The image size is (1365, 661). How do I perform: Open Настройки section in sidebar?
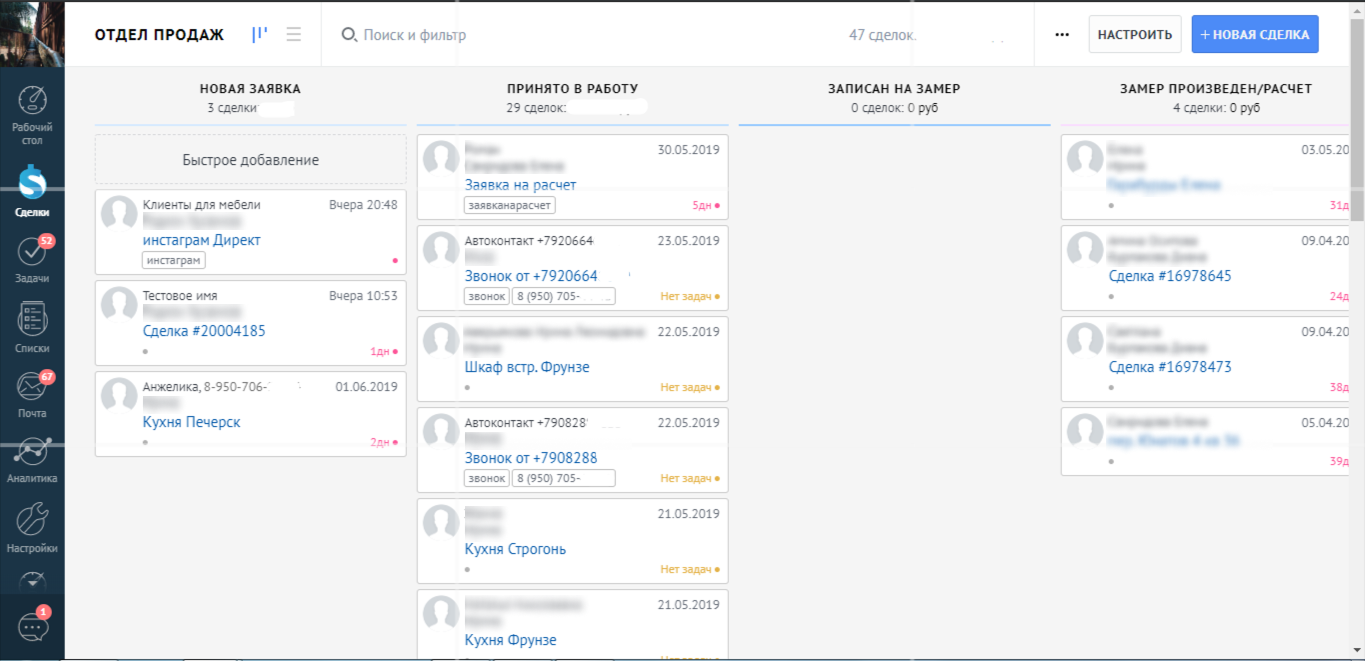point(32,527)
